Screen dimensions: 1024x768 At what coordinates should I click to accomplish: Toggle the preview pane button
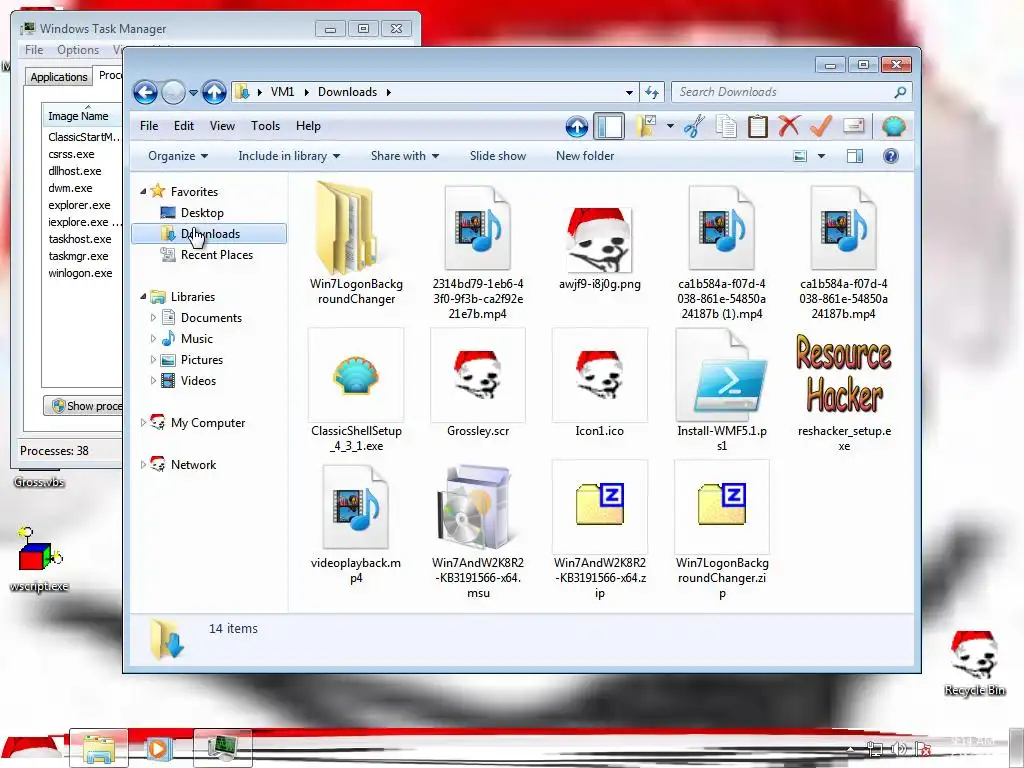[855, 156]
